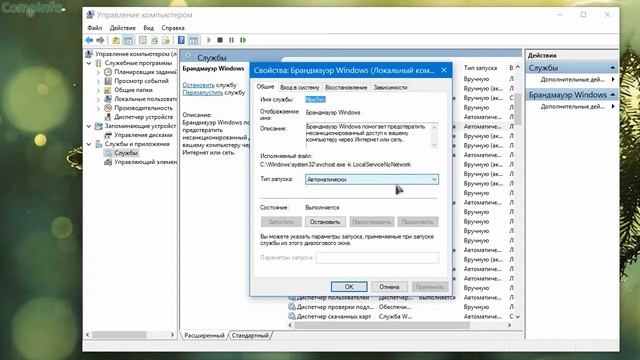Screen dimensions: 640x360
Task: Switch to the Расширенный view tab
Action: [x=204, y=335]
